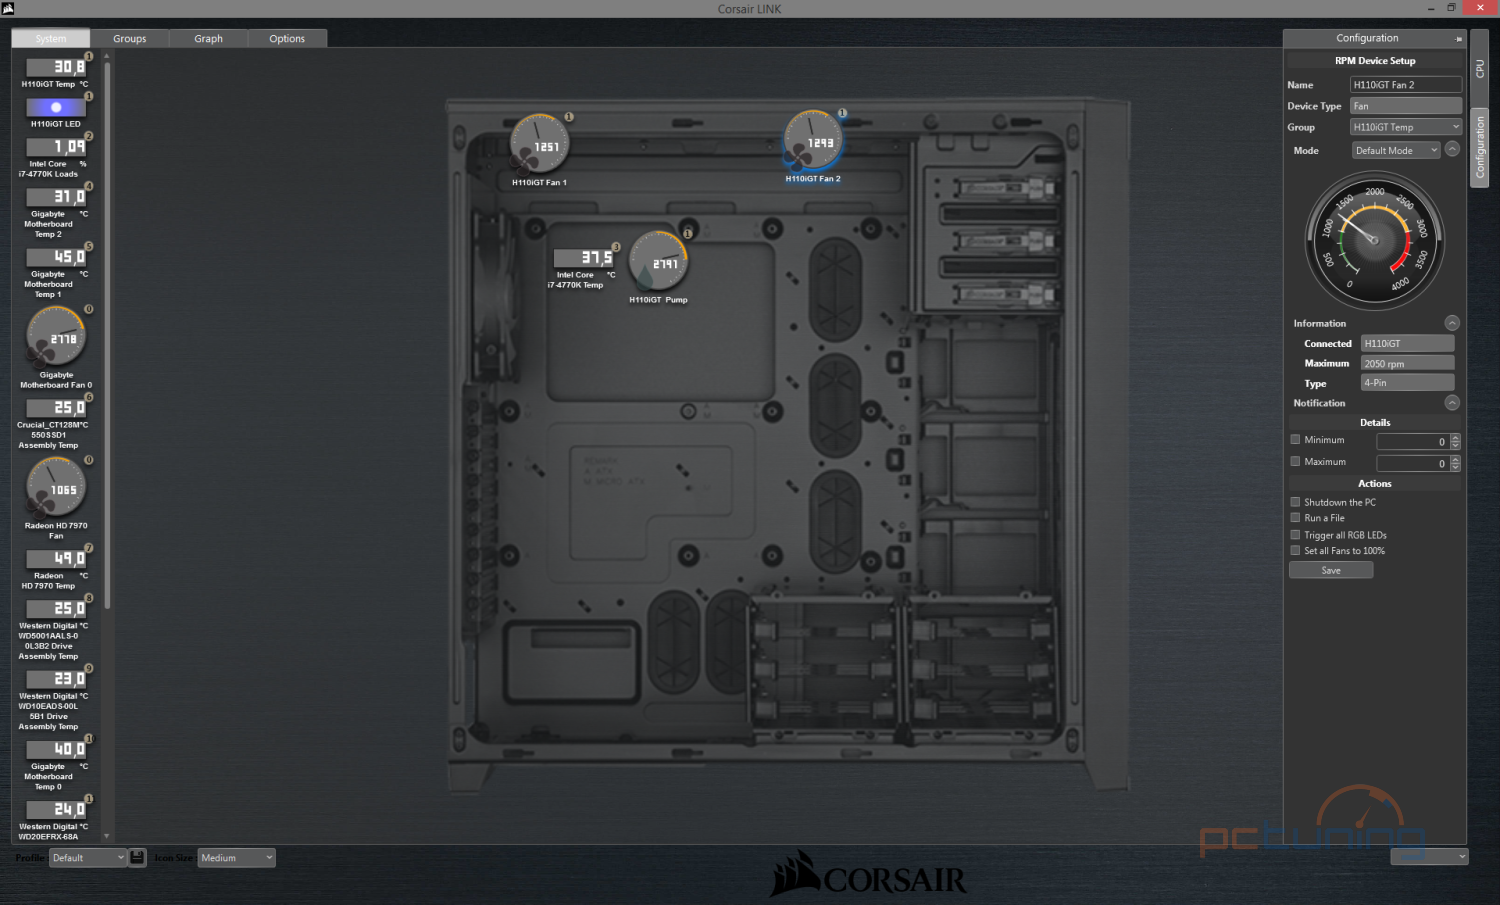
Task: Click the Maximum notification value field
Action: tap(1413, 463)
